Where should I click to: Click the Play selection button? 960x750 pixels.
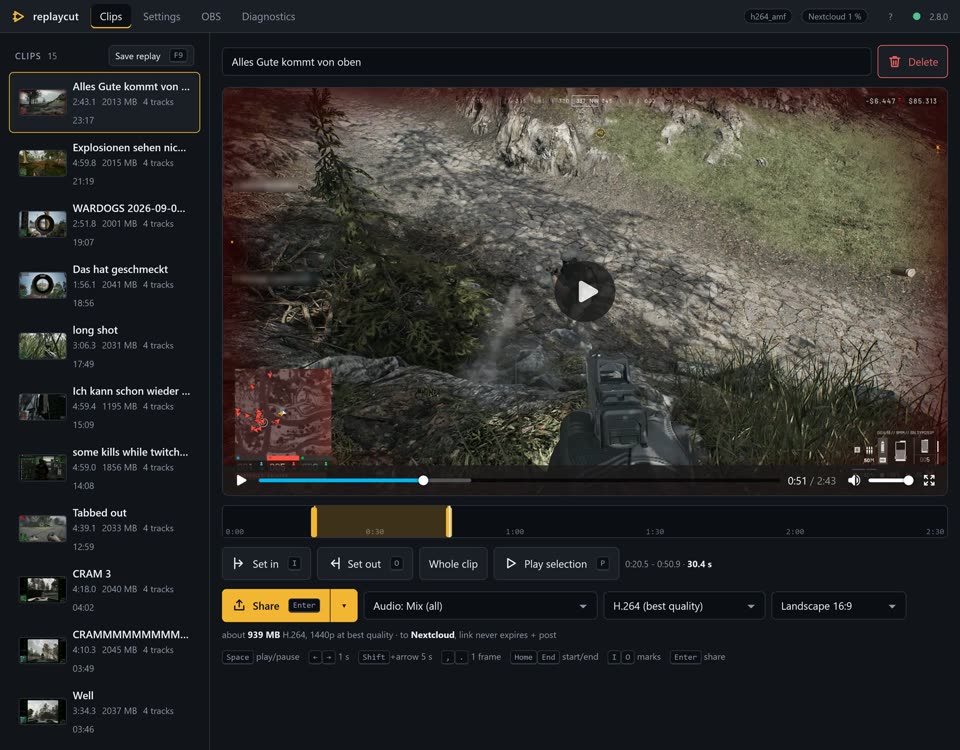556,564
